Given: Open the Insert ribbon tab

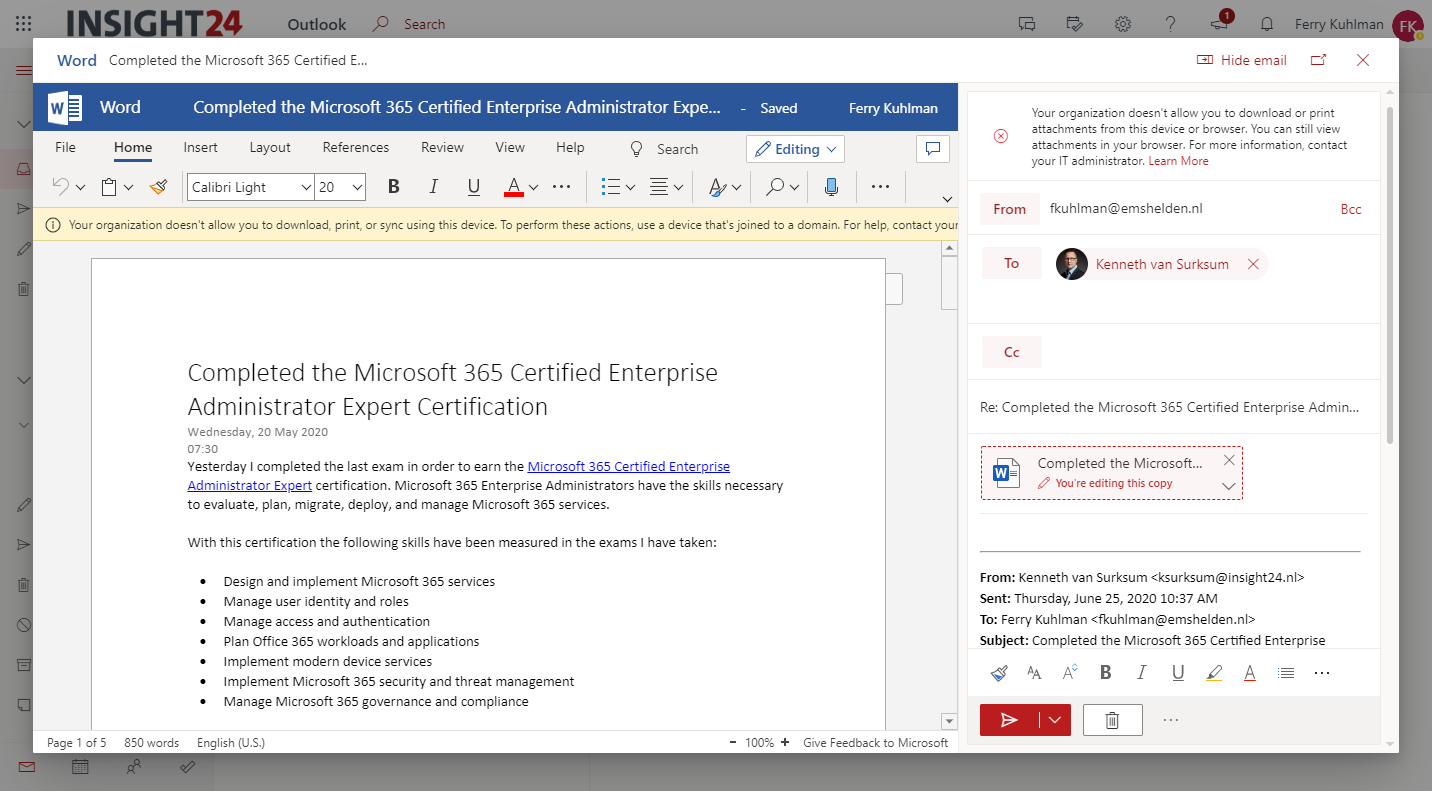Looking at the screenshot, I should (x=200, y=147).
